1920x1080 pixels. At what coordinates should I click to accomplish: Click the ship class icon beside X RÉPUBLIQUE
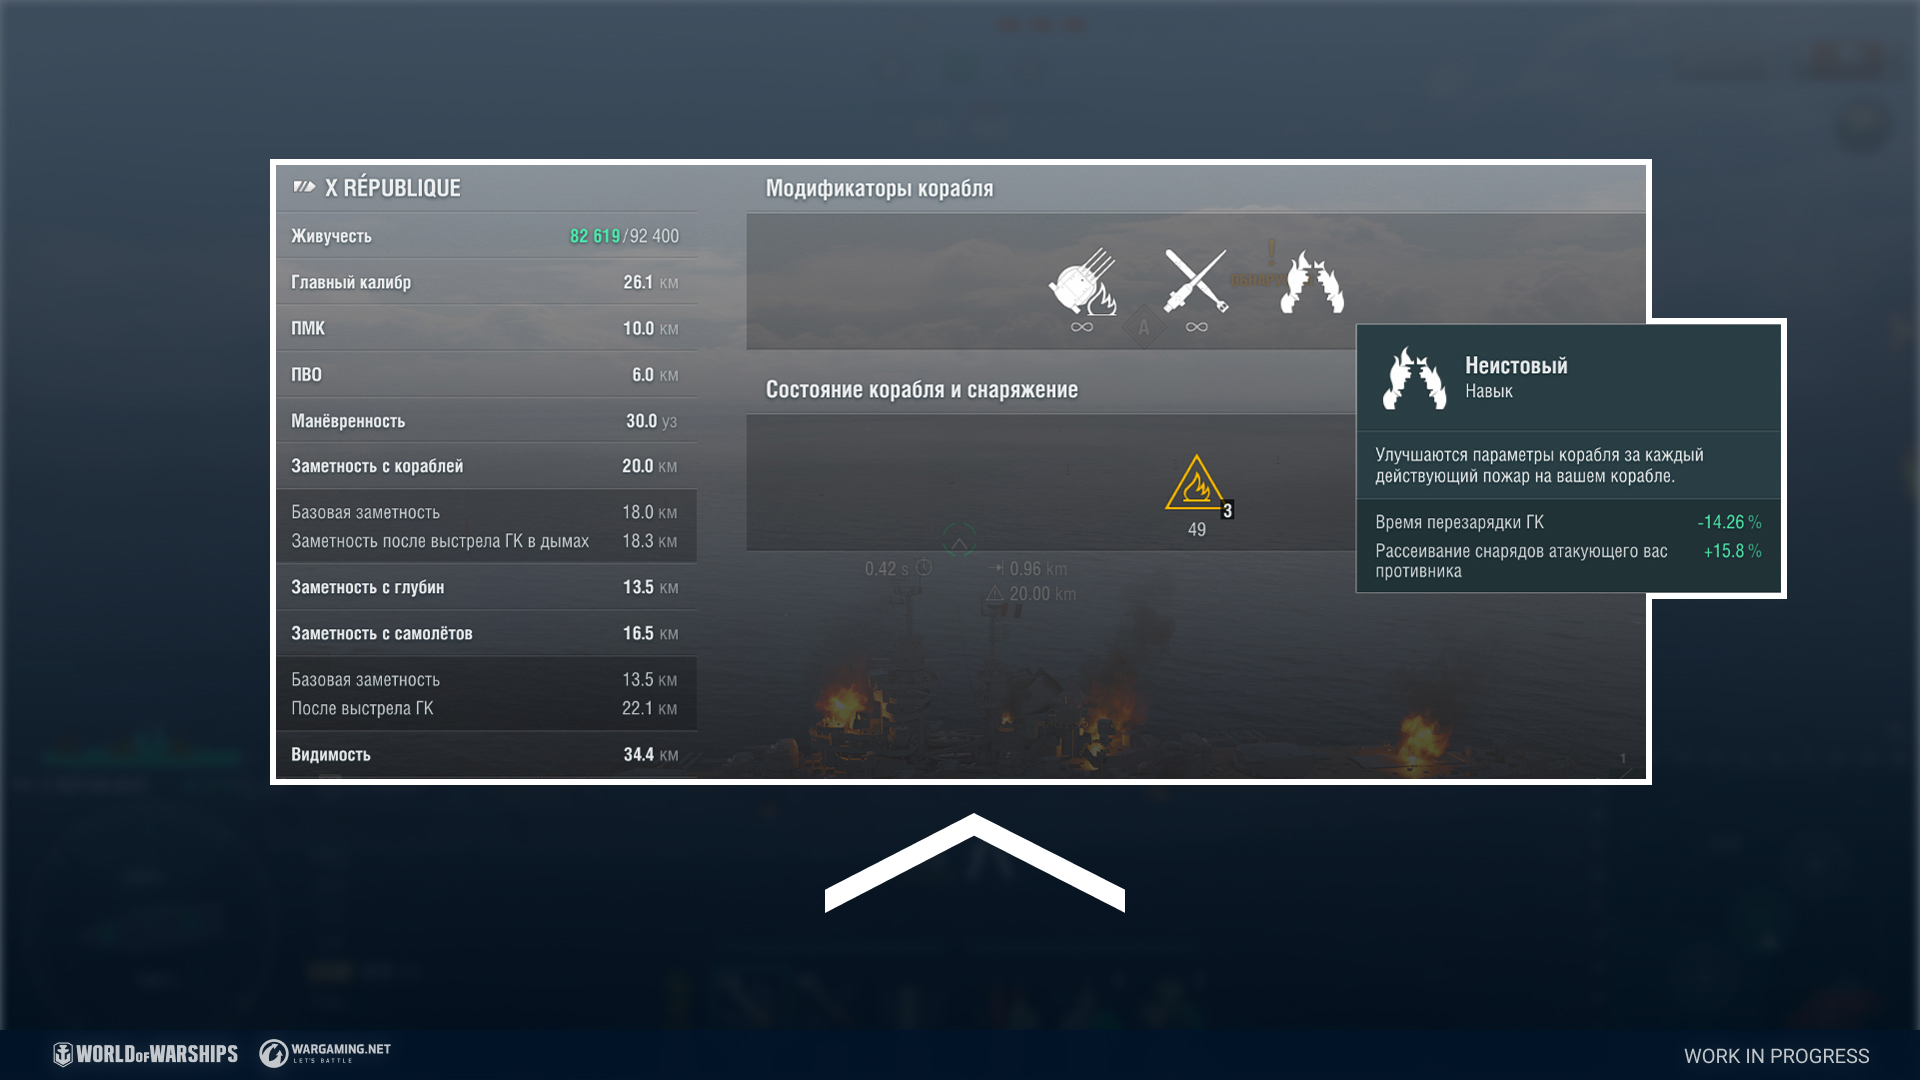pos(303,187)
